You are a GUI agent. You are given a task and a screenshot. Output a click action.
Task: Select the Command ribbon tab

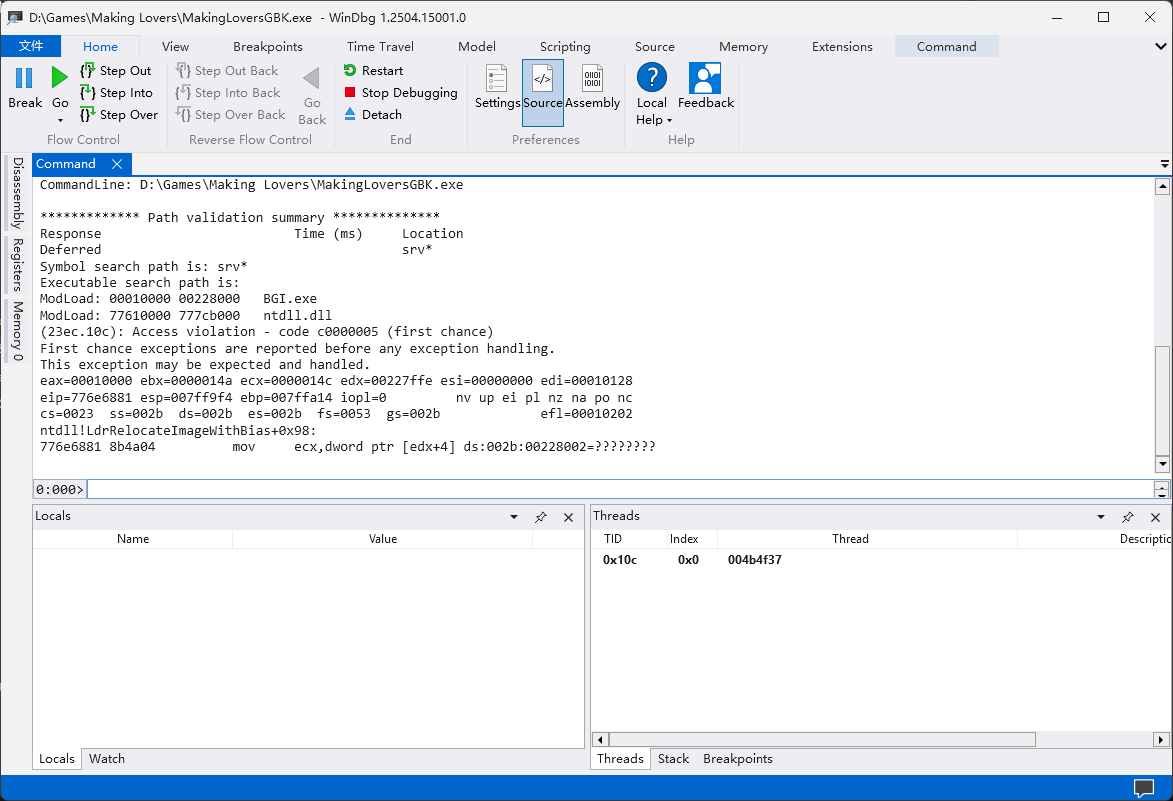coord(946,46)
